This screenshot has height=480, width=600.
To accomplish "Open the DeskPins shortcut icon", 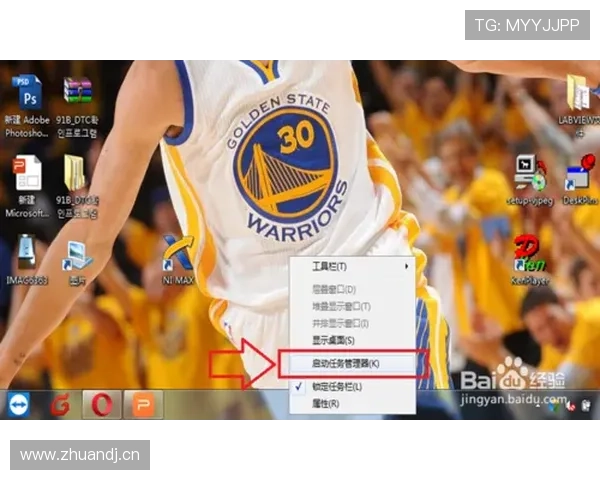I will click(580, 173).
